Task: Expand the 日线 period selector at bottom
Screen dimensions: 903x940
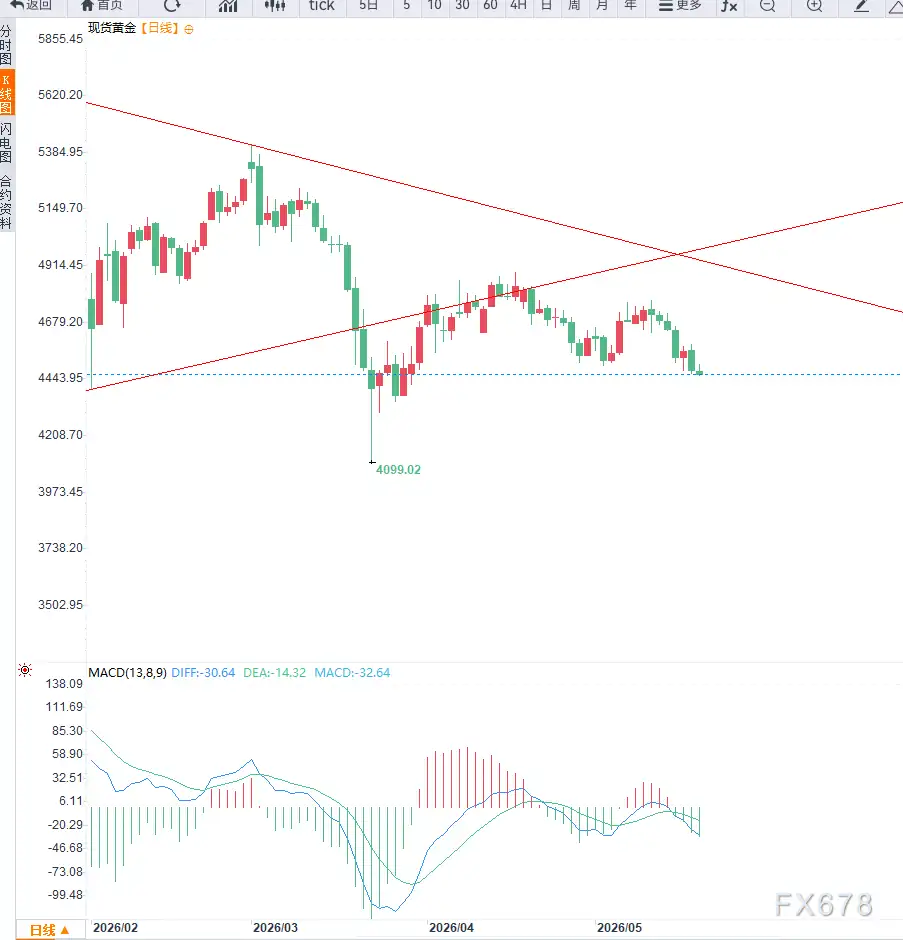Action: coord(49,930)
